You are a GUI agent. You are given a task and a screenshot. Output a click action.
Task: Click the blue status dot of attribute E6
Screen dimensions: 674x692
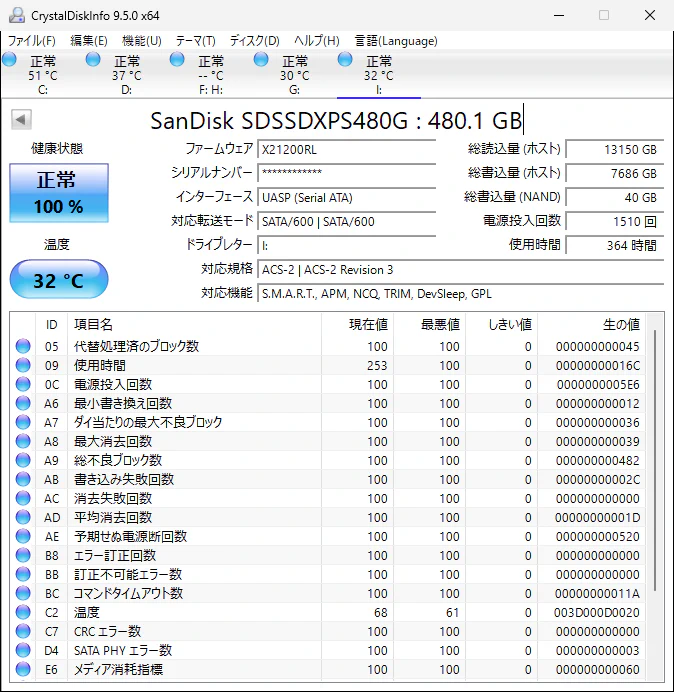pos(23,669)
